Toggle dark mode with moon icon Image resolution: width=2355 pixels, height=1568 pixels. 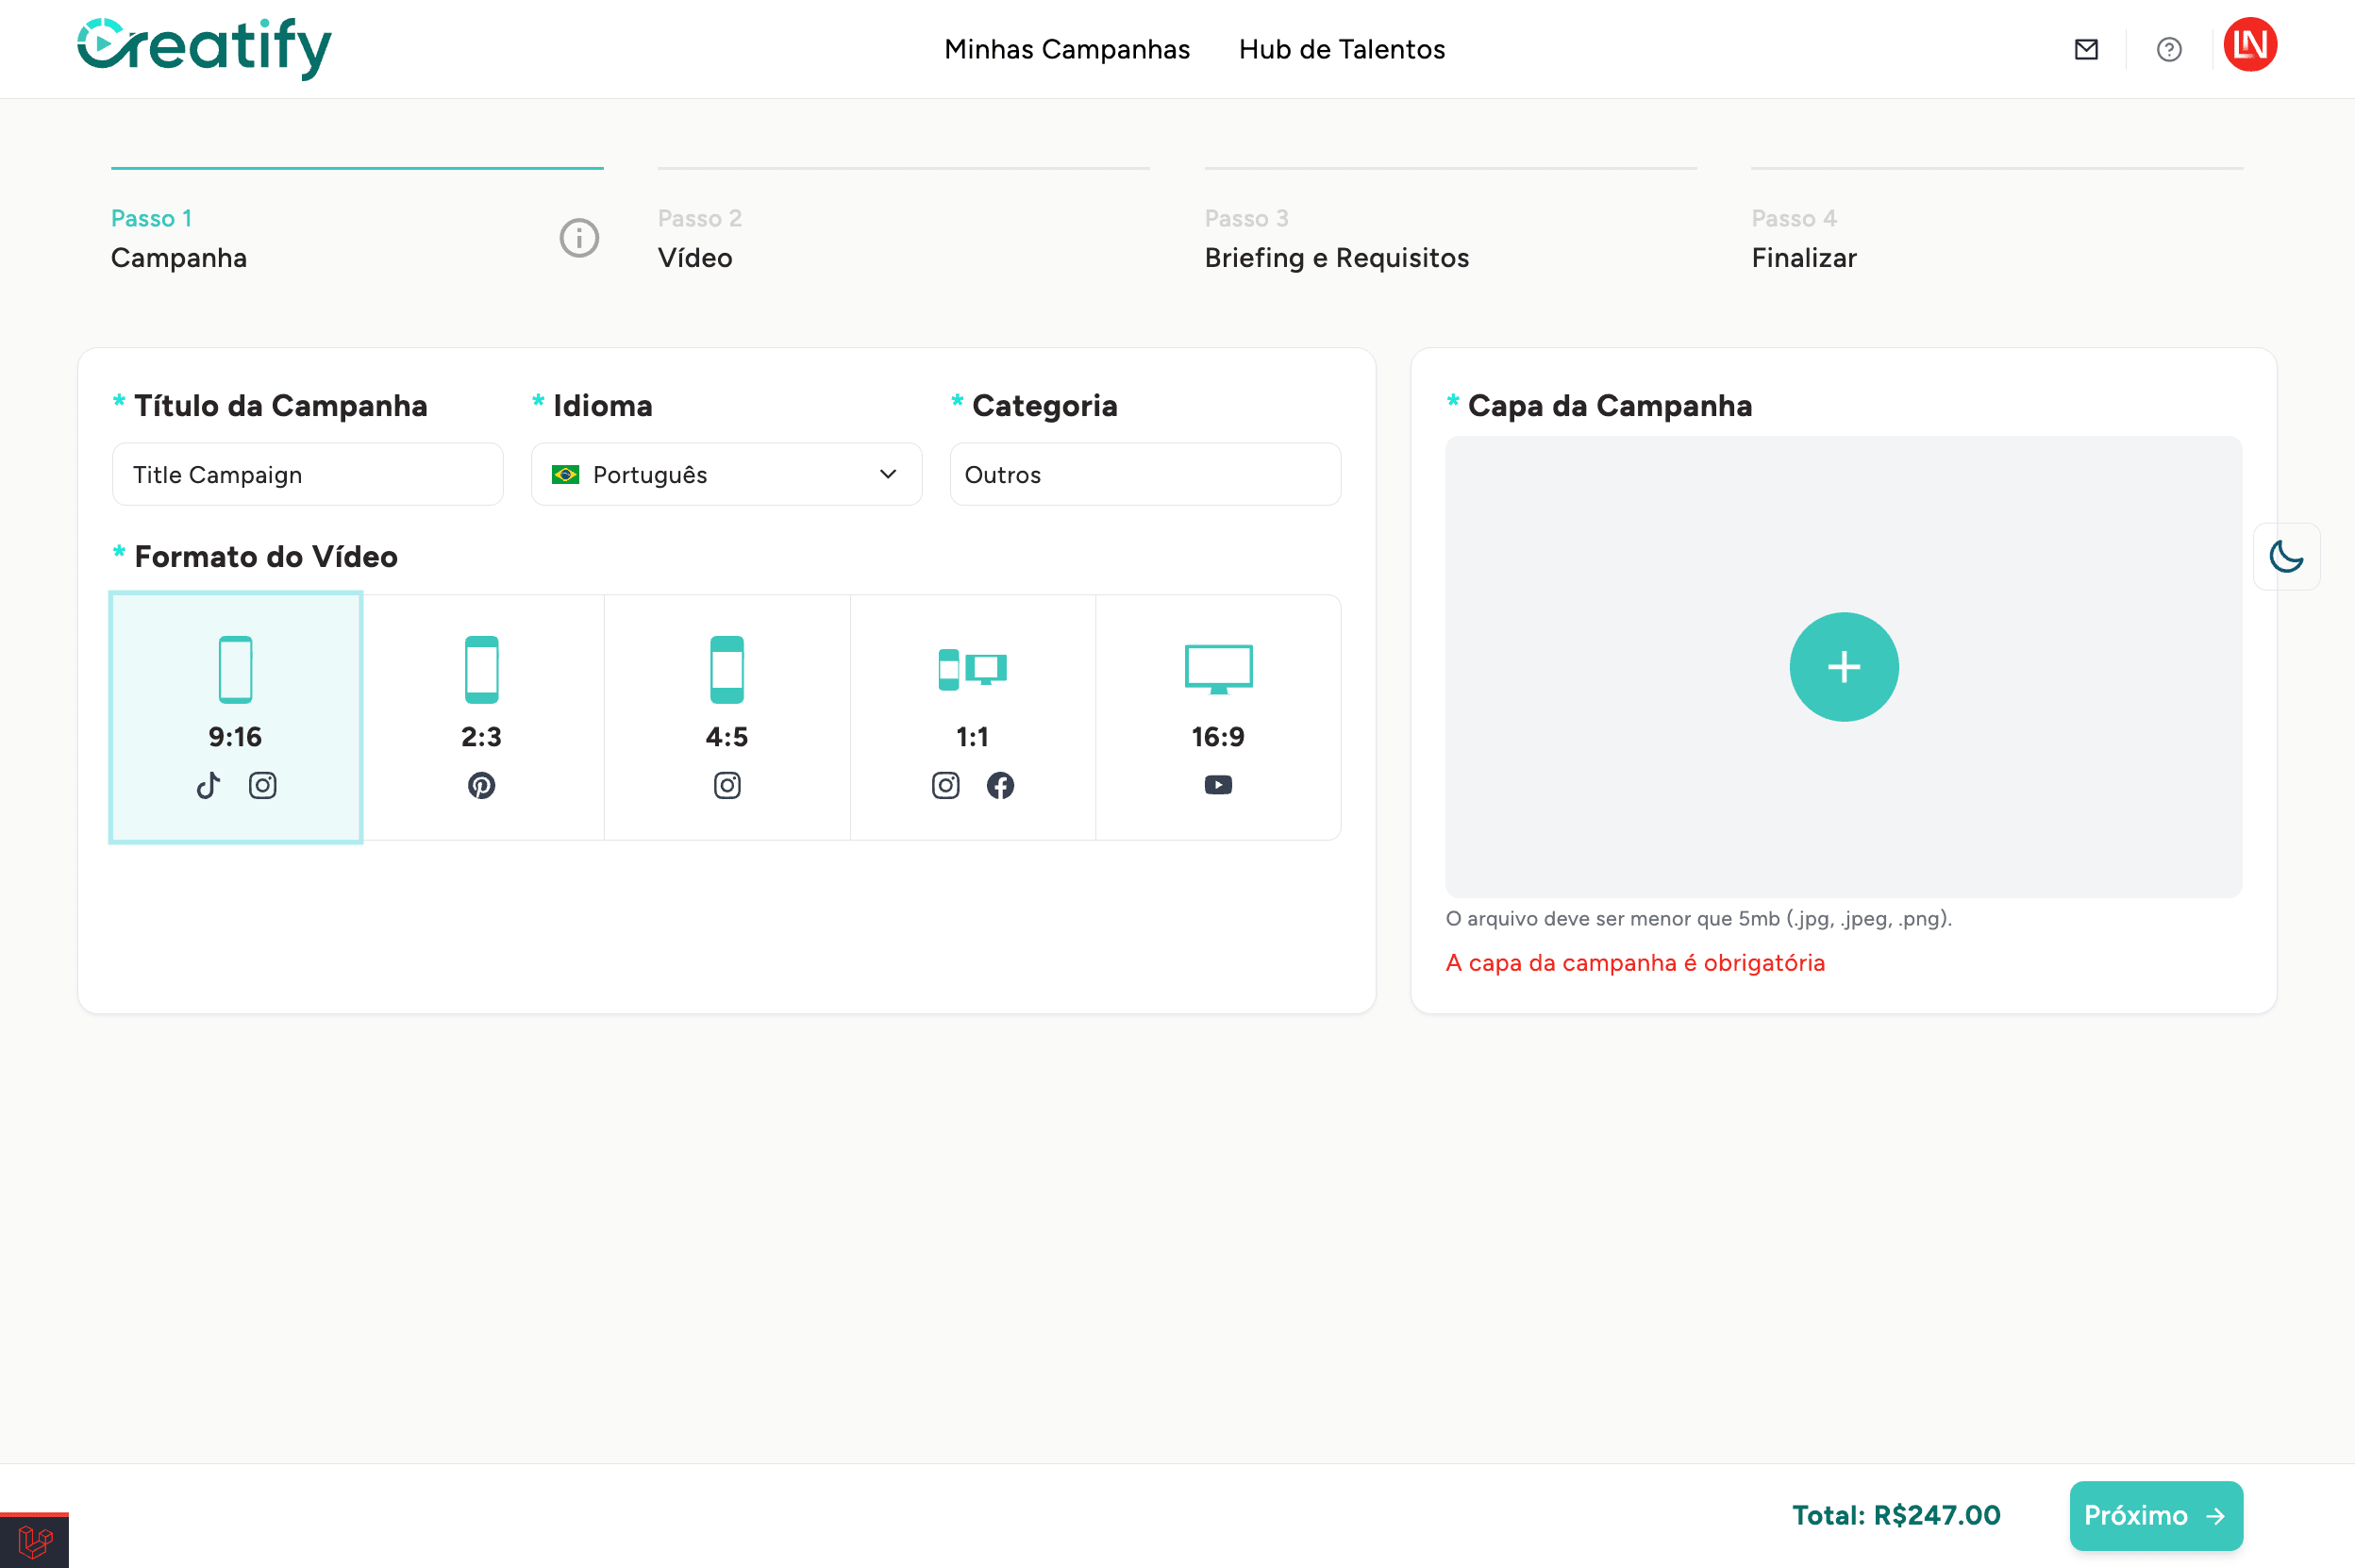[2286, 556]
